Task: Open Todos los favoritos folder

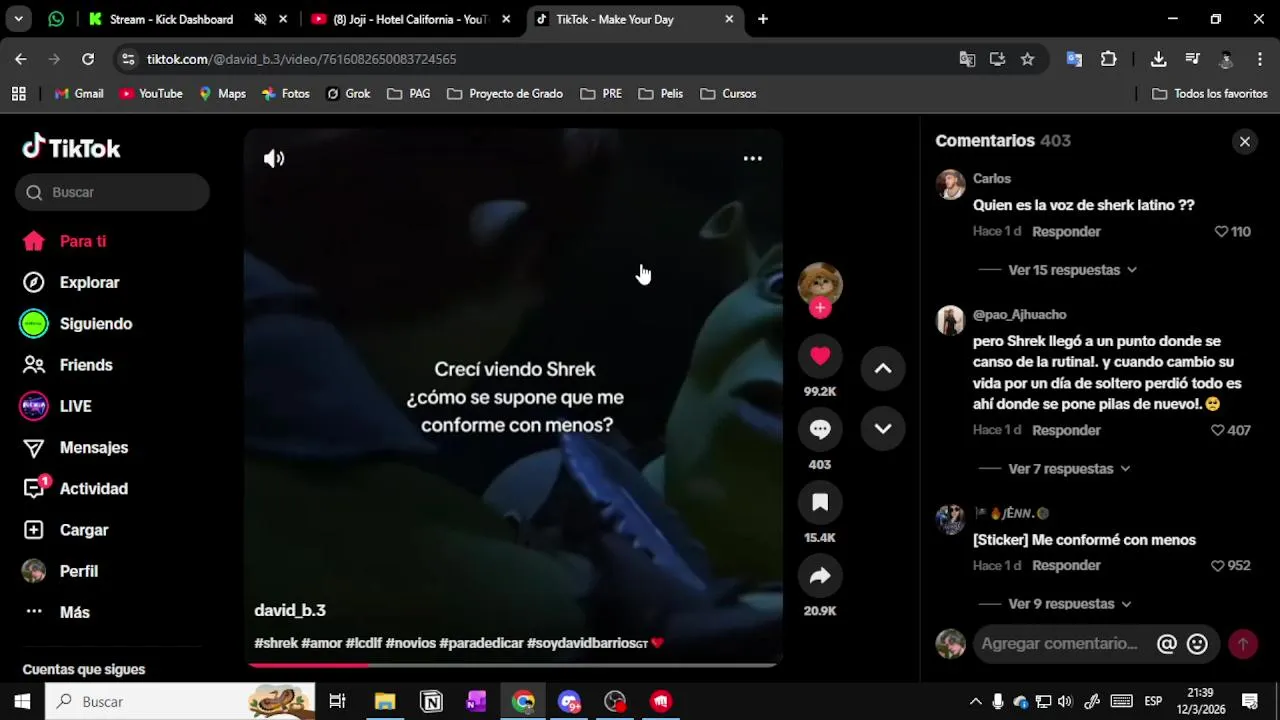Action: (1210, 94)
